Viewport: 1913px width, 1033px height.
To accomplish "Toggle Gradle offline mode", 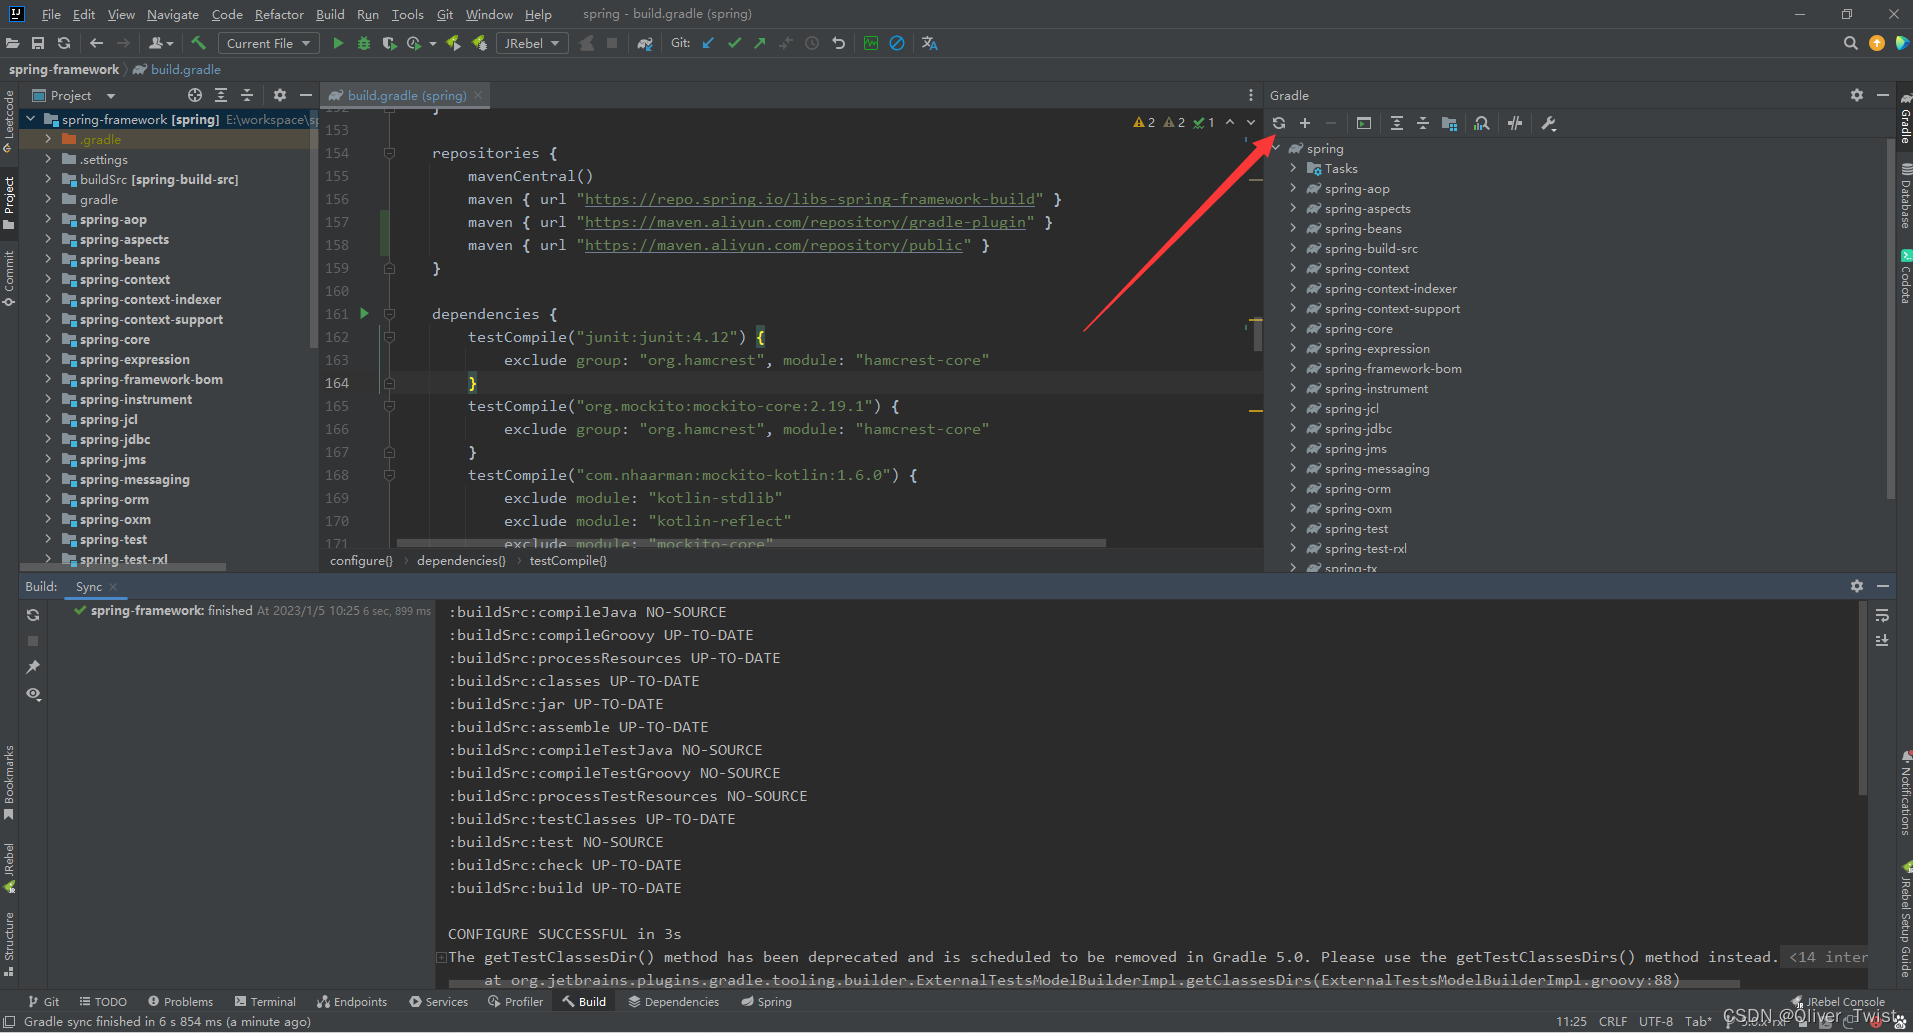I will (1515, 123).
